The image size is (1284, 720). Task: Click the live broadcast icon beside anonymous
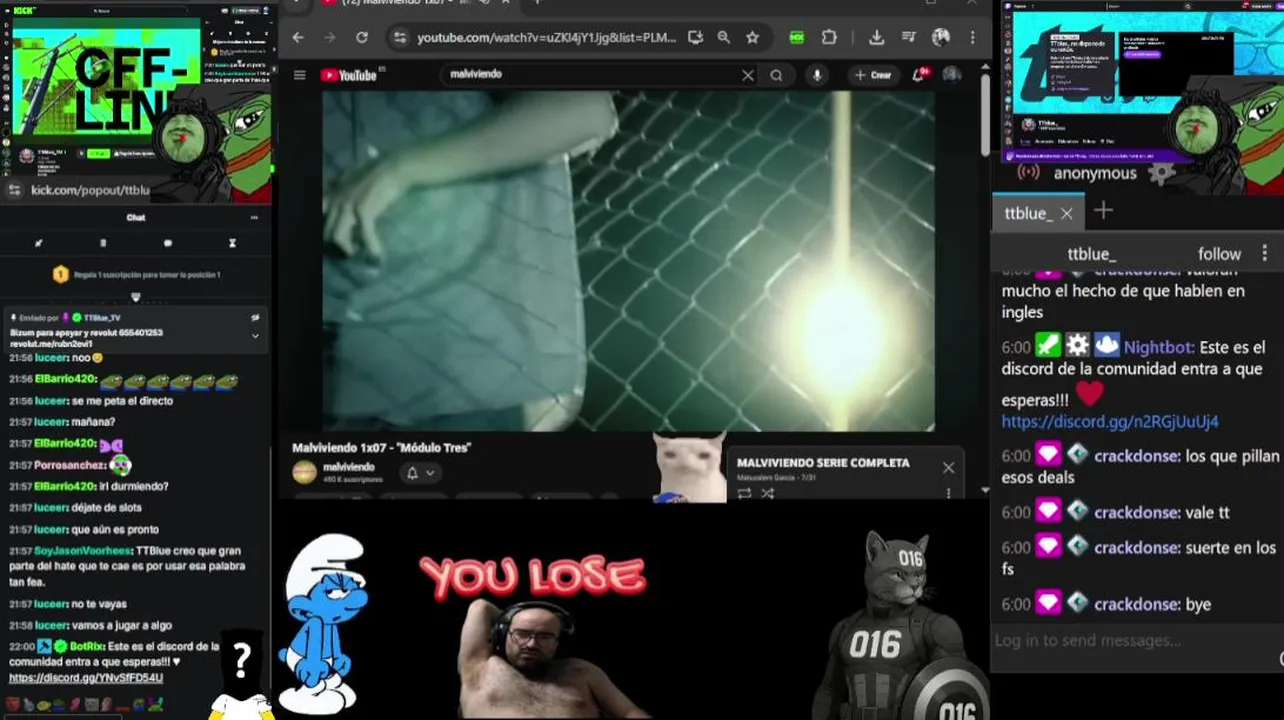tap(1029, 173)
